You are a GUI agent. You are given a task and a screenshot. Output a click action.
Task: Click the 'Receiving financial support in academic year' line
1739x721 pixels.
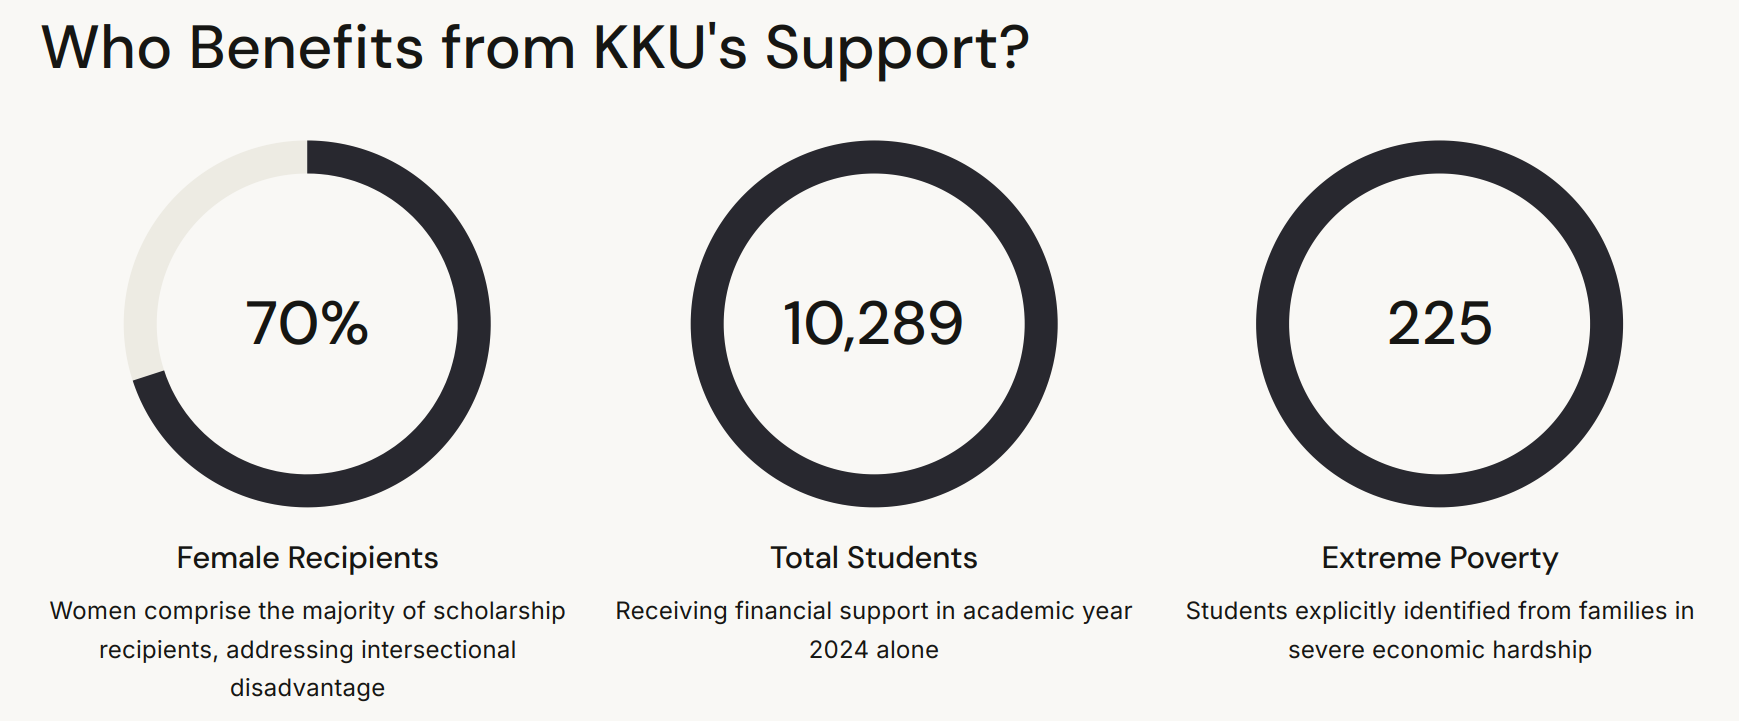tap(873, 611)
